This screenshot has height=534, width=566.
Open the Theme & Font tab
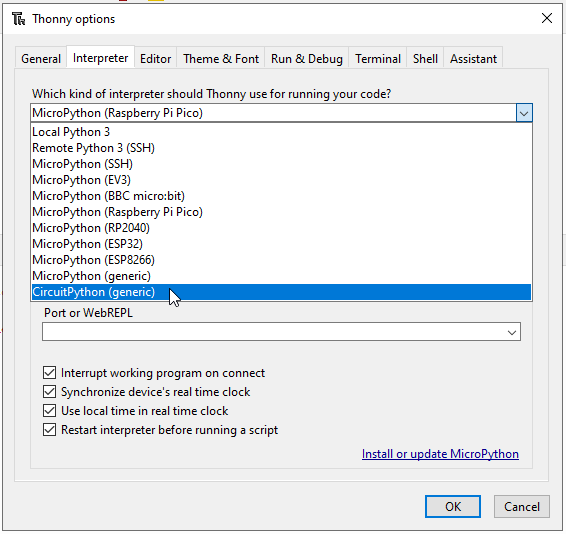(221, 58)
